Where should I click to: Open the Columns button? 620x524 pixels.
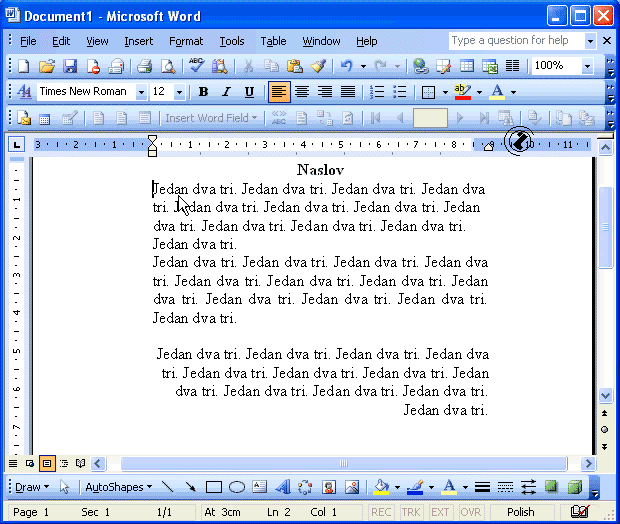(x=512, y=66)
